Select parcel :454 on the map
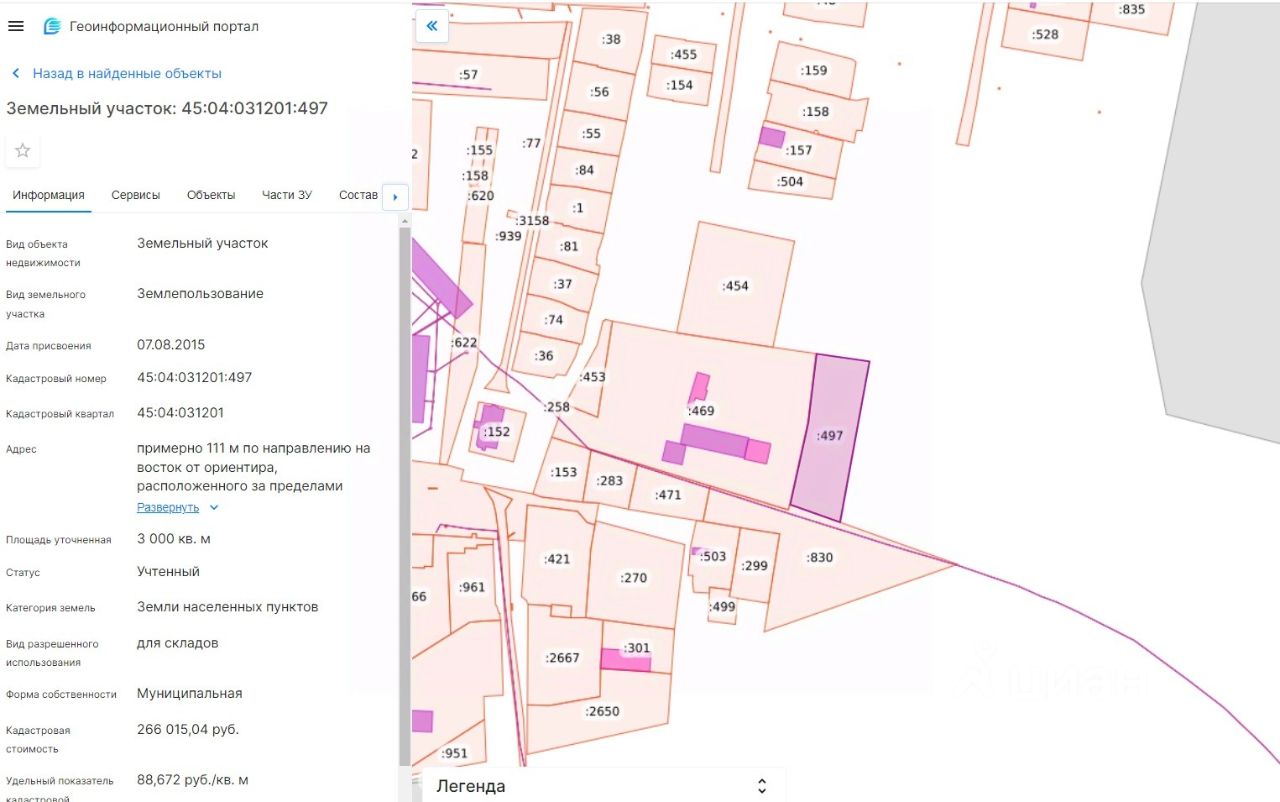 click(735, 286)
